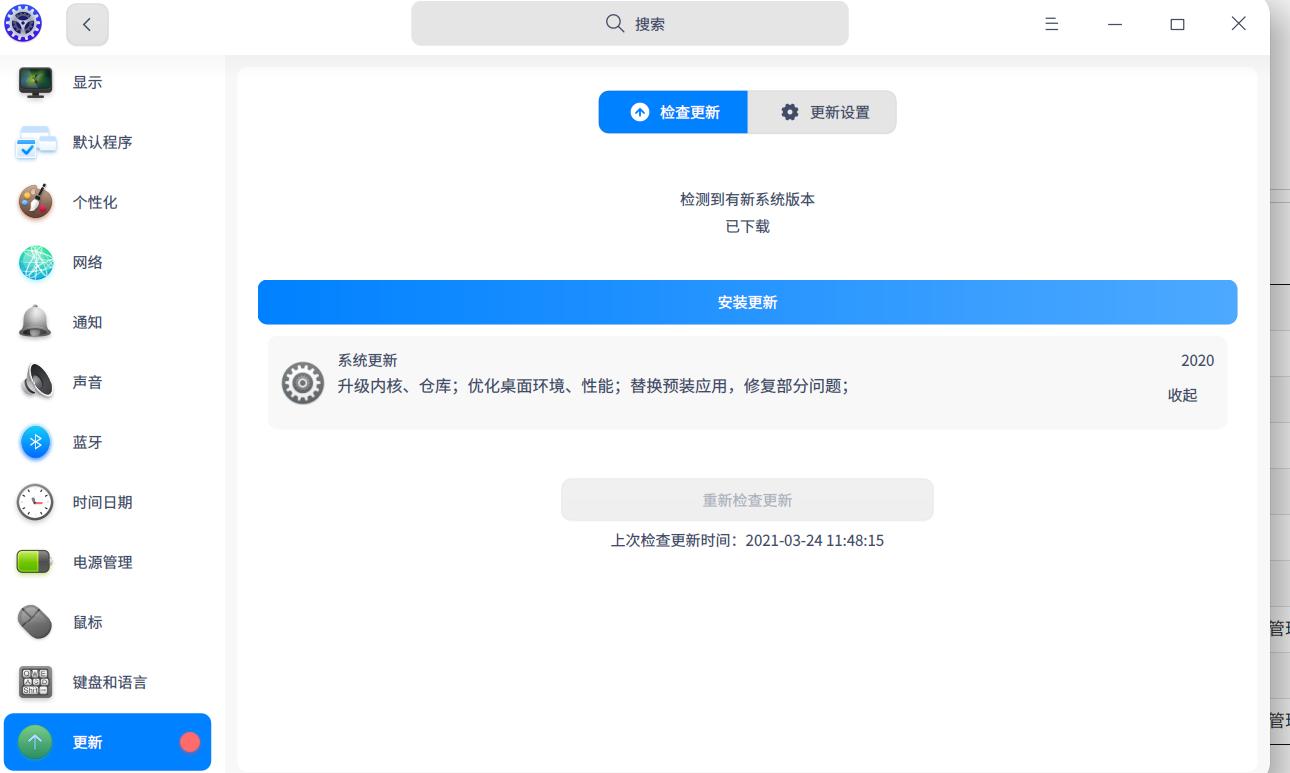Screen dimensions: 1290x773
Task: Select the Personalization palette icon
Action: pos(36,202)
